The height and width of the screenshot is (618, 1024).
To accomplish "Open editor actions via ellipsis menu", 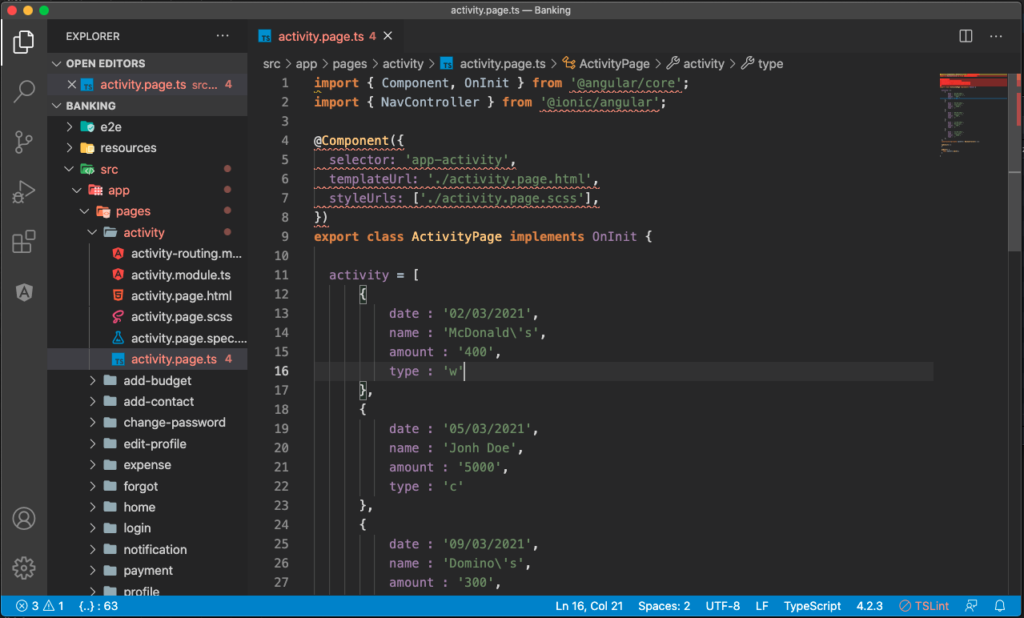I will click(x=996, y=35).
